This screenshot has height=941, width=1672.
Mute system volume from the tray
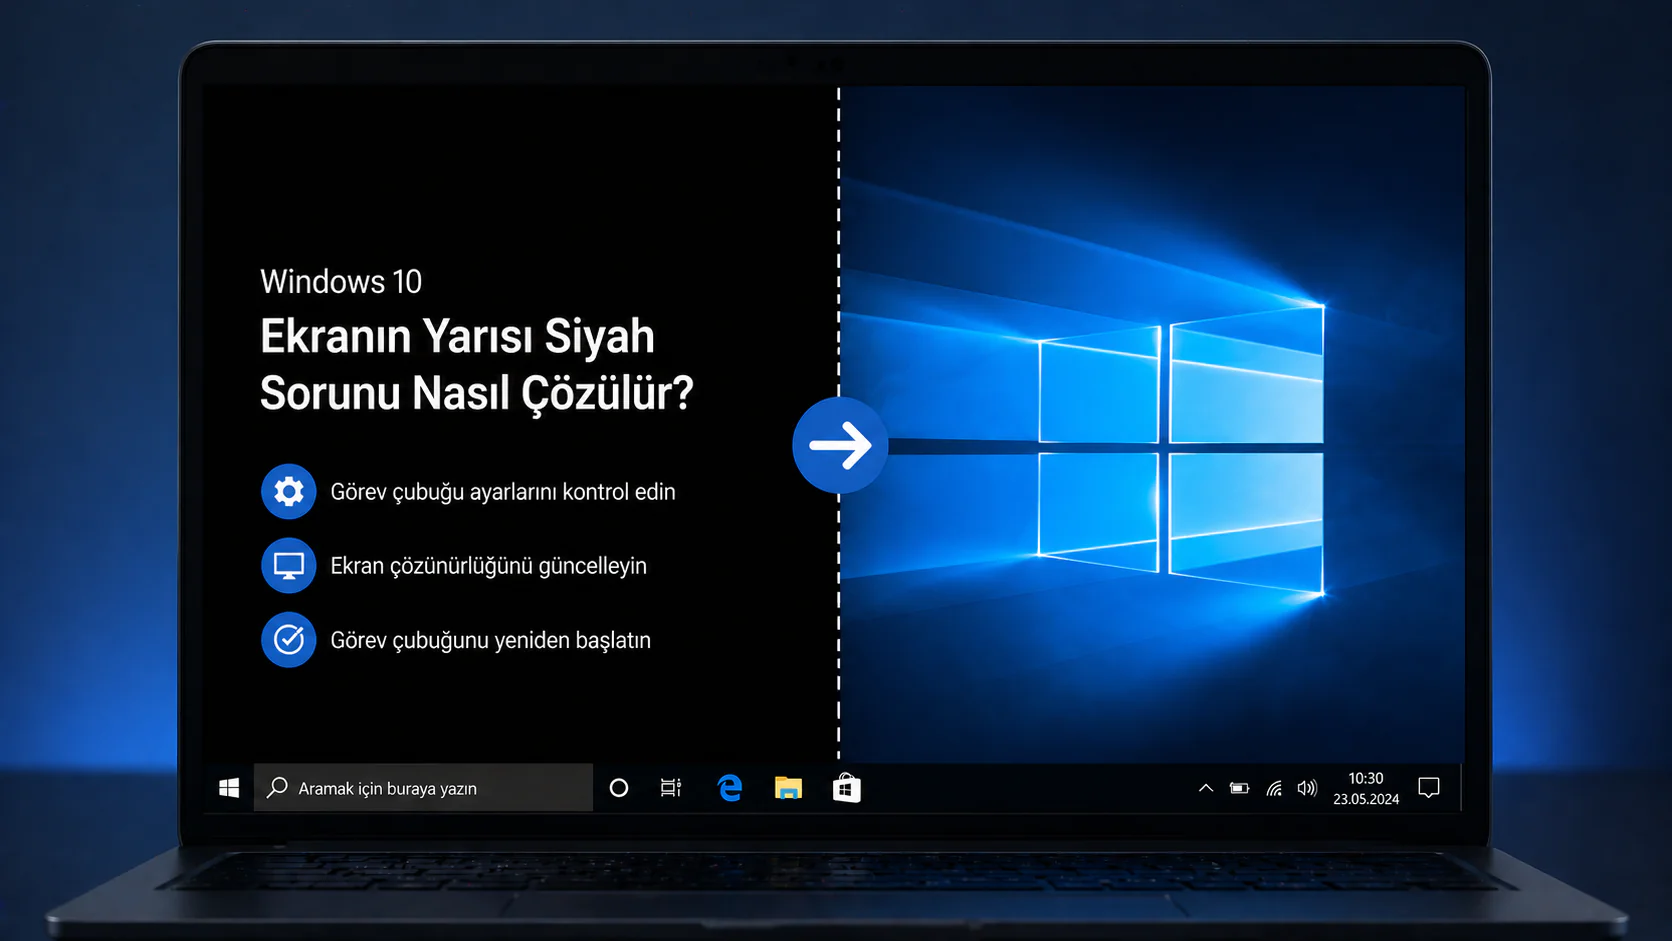(x=1308, y=788)
